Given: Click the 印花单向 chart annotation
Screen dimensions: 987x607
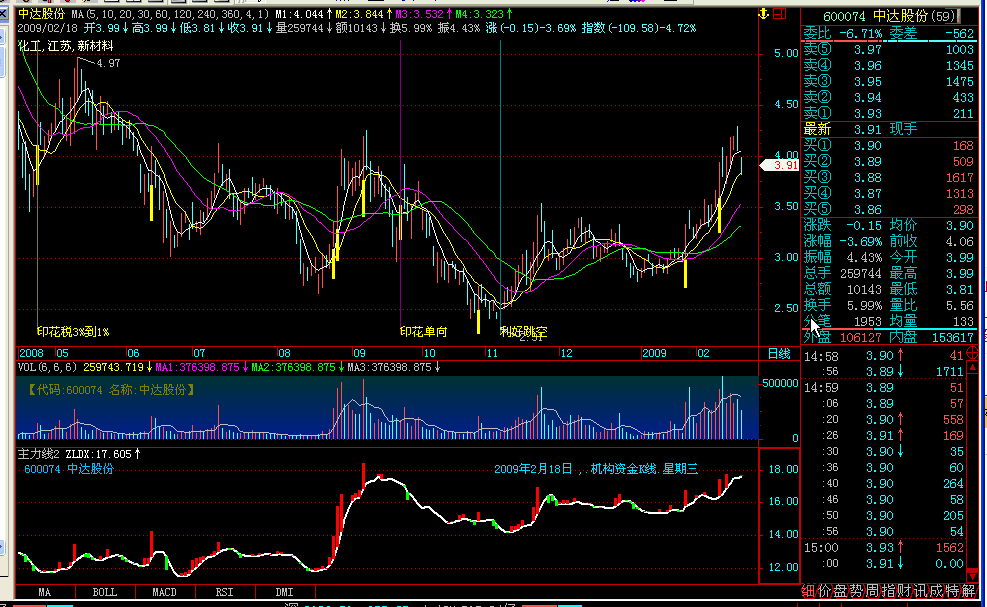Looking at the screenshot, I should 424,332.
